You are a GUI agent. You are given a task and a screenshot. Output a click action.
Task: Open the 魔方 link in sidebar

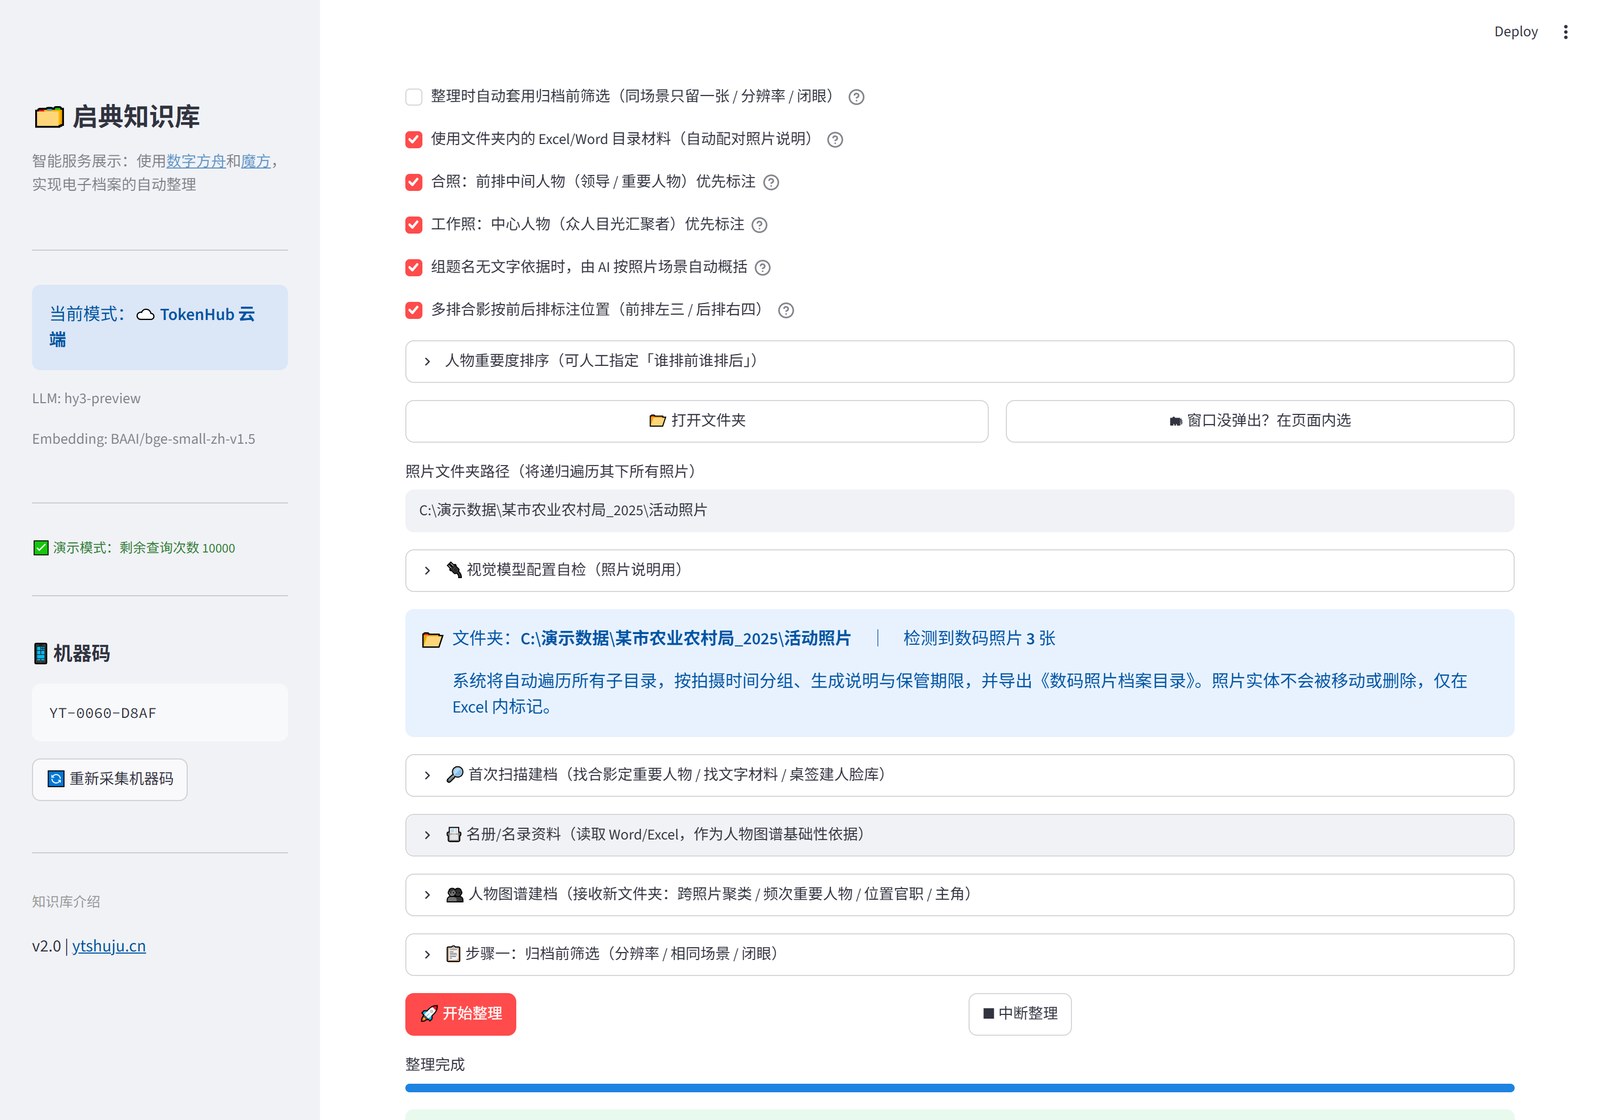coord(256,161)
